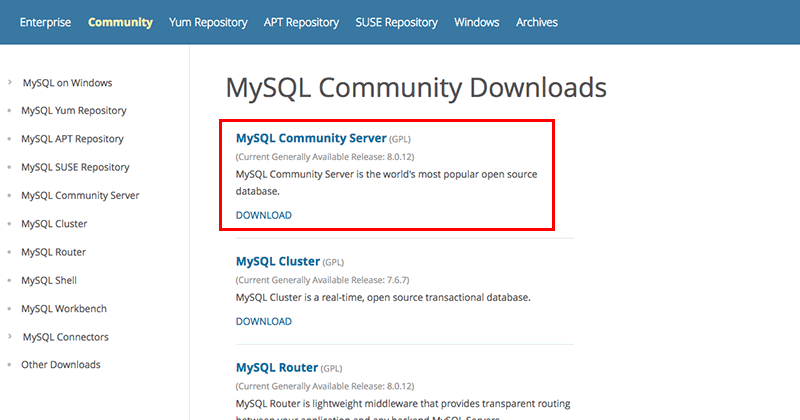
Task: Open MySQL Shell in the sidebar
Action: 49,280
